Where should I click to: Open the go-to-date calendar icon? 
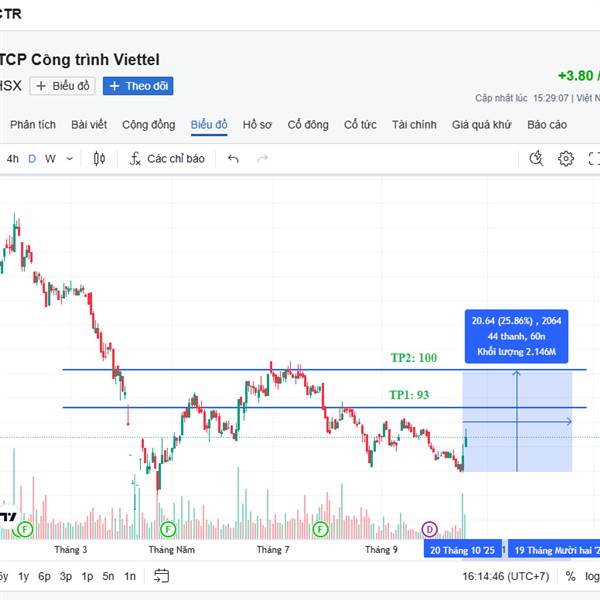coord(162,575)
